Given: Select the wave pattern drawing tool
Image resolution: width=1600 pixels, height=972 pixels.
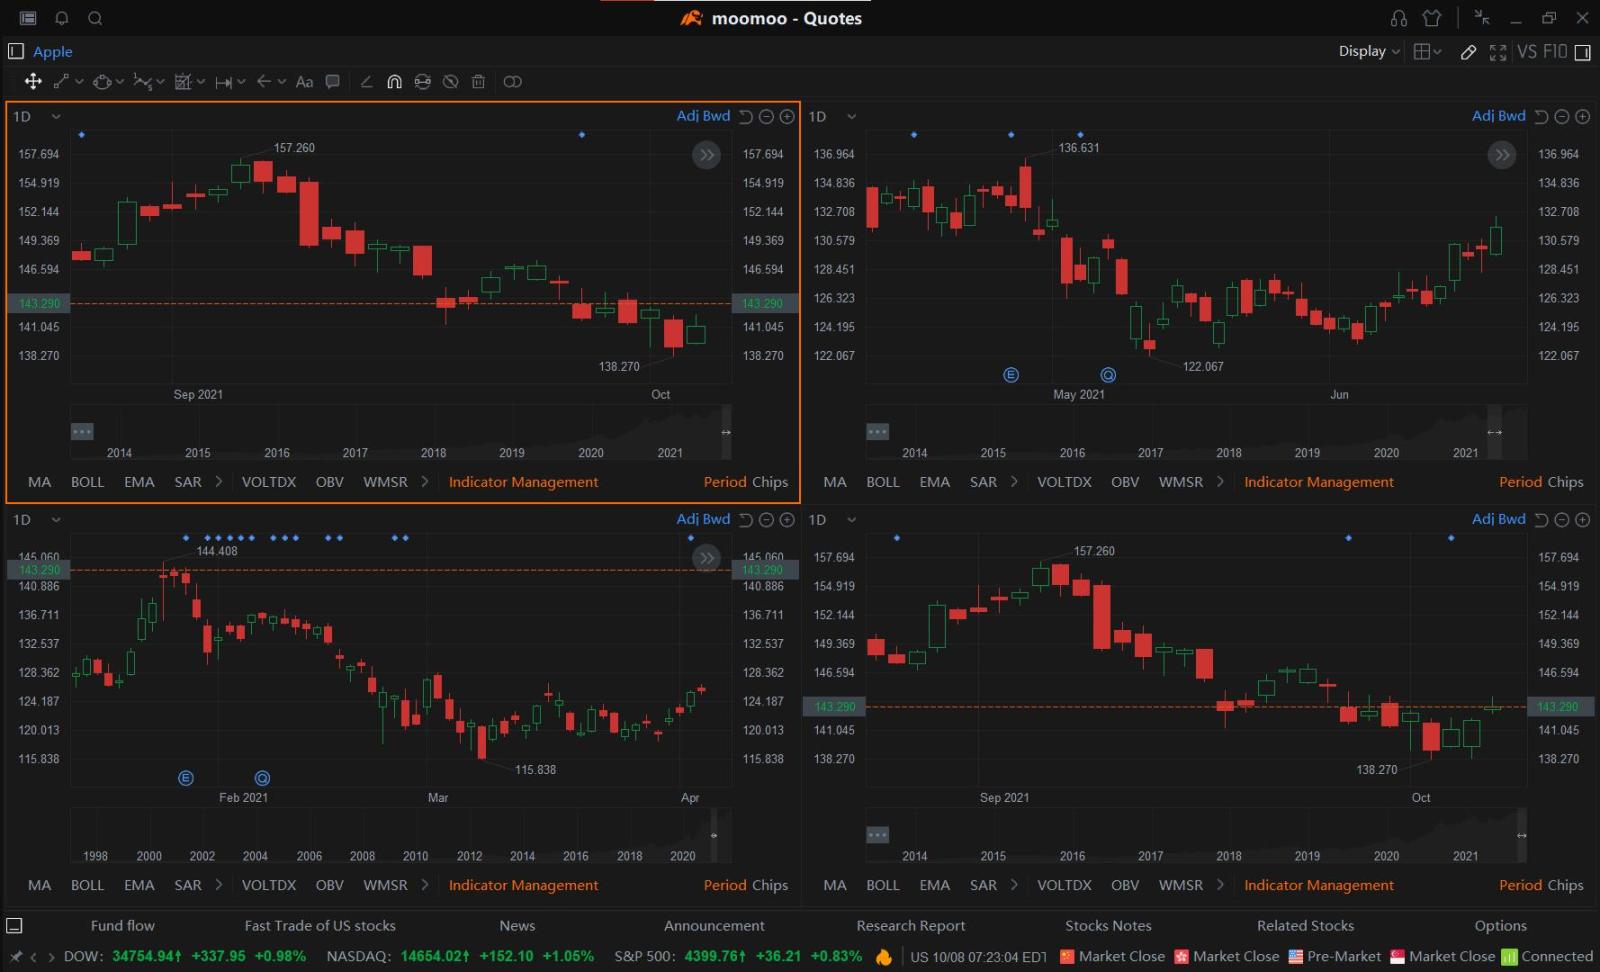Looking at the screenshot, I should pos(143,82).
